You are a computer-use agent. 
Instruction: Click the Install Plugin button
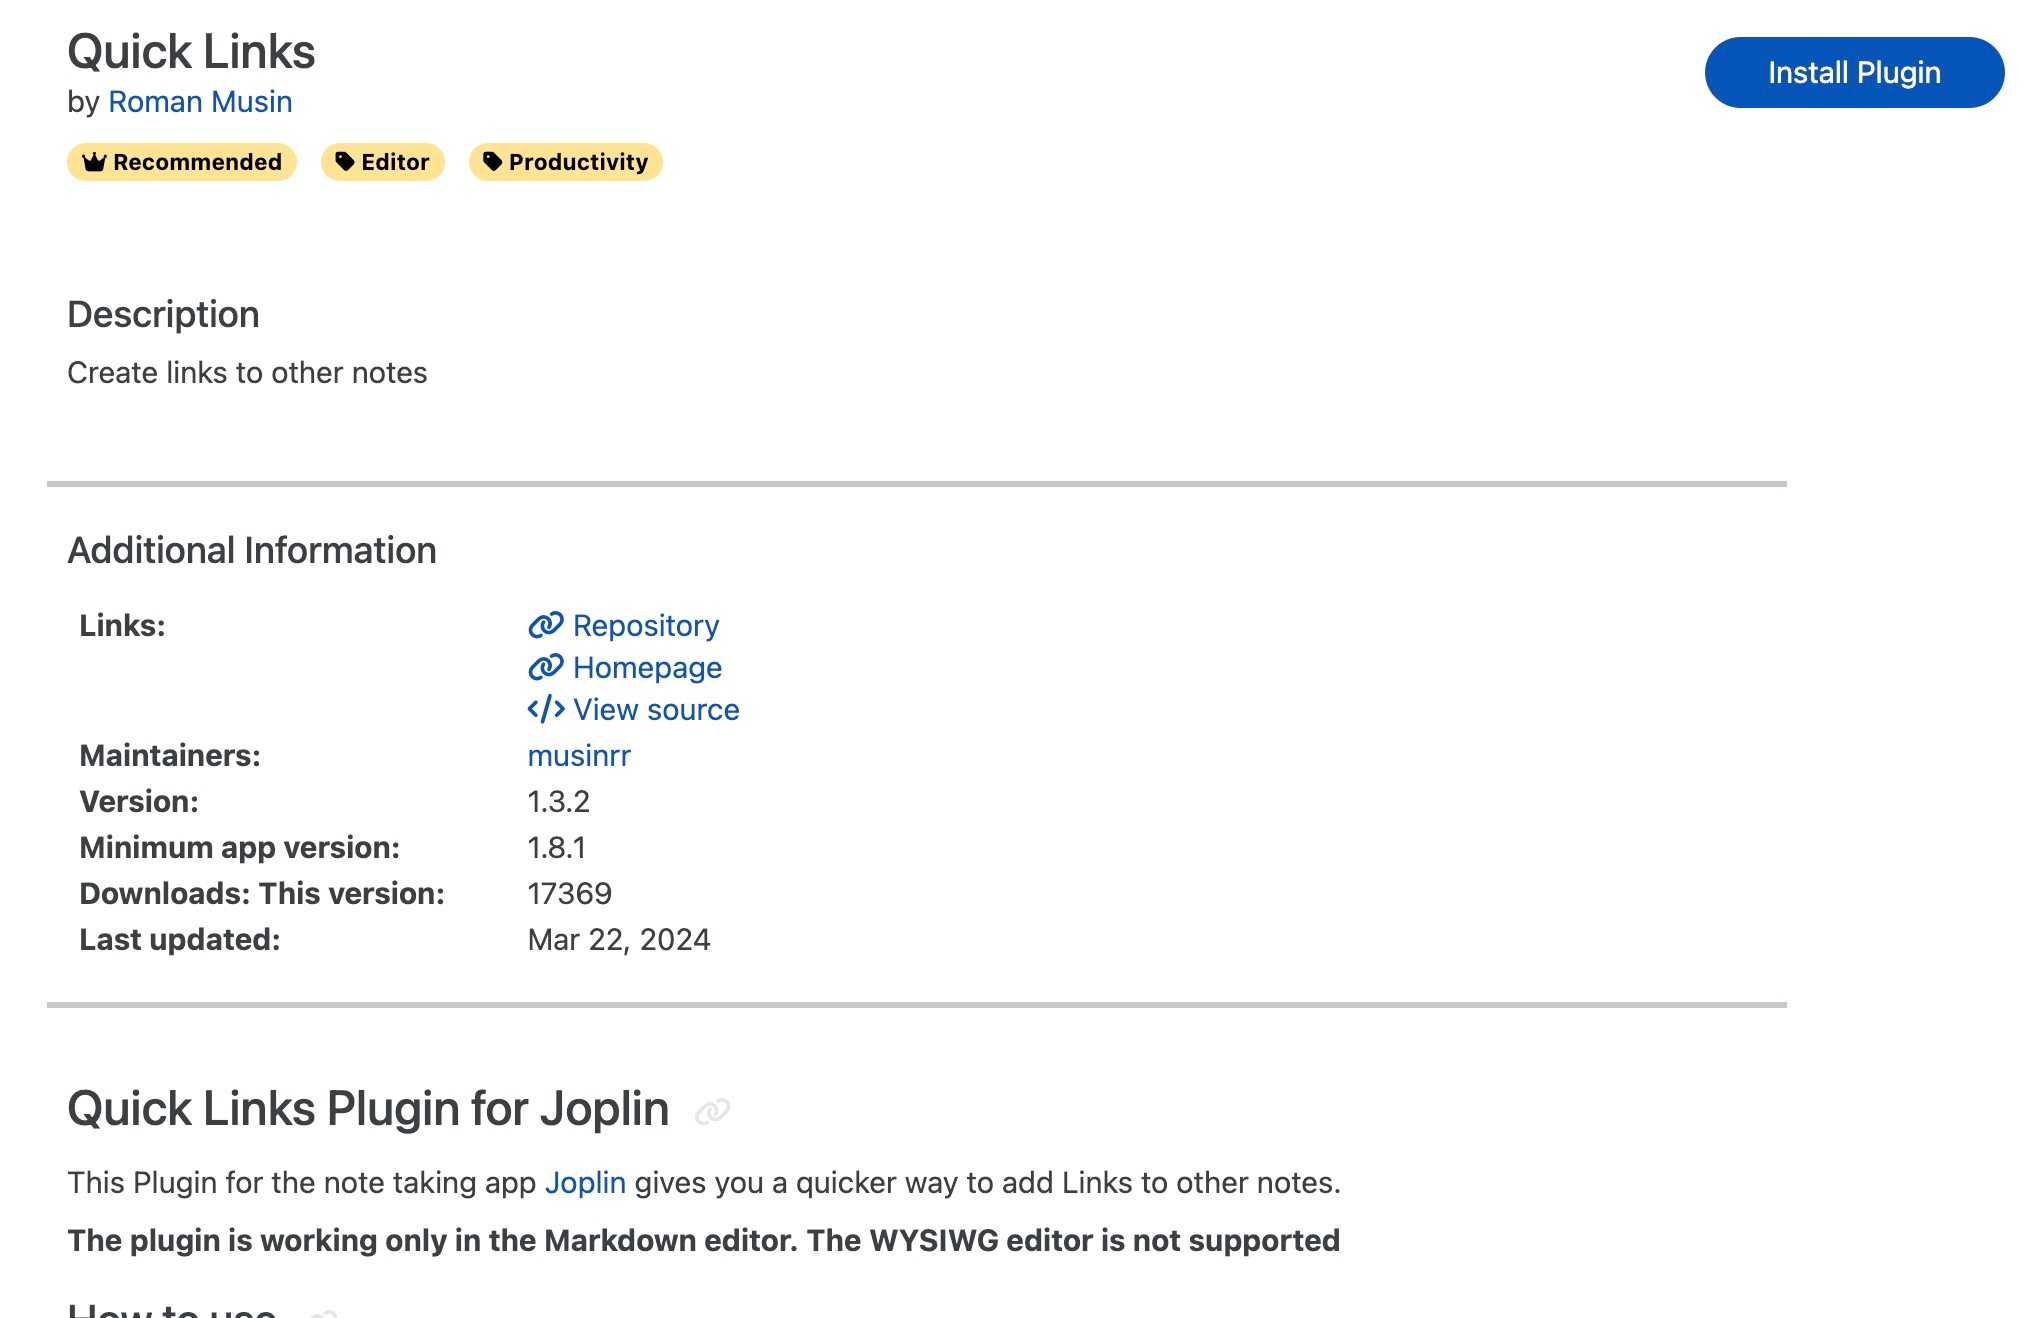tap(1854, 72)
